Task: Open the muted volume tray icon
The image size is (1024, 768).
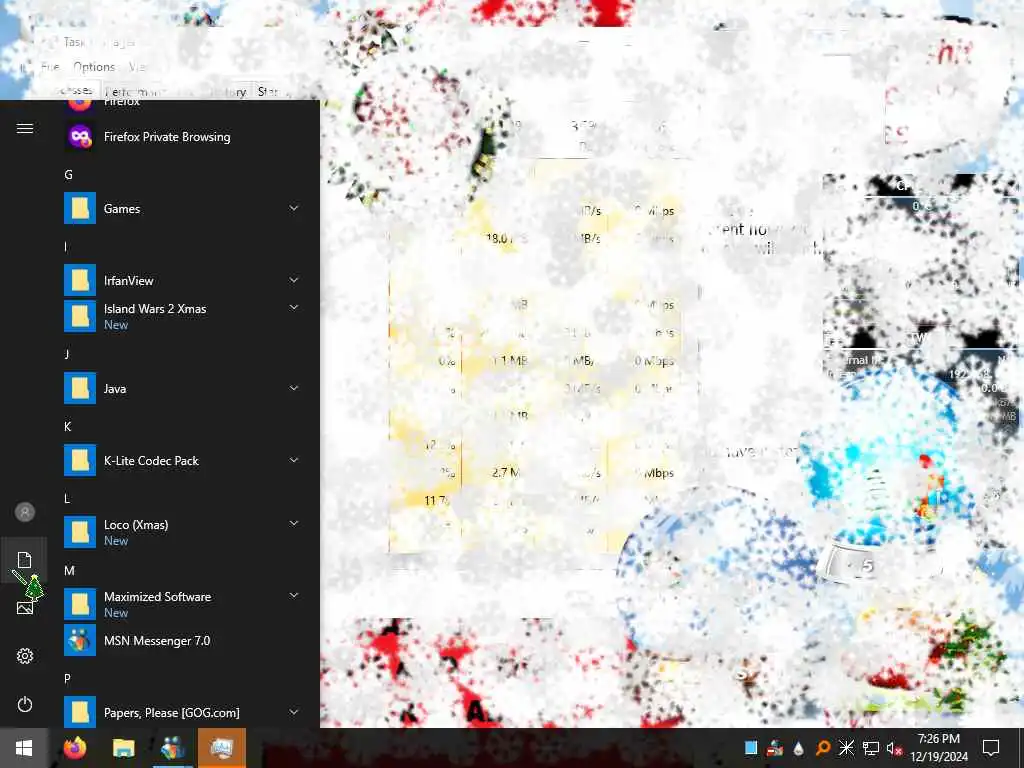Action: [x=895, y=748]
